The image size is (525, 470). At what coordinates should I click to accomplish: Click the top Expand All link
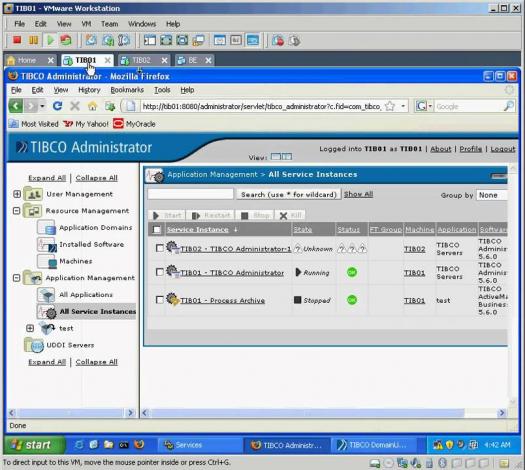click(x=47, y=178)
